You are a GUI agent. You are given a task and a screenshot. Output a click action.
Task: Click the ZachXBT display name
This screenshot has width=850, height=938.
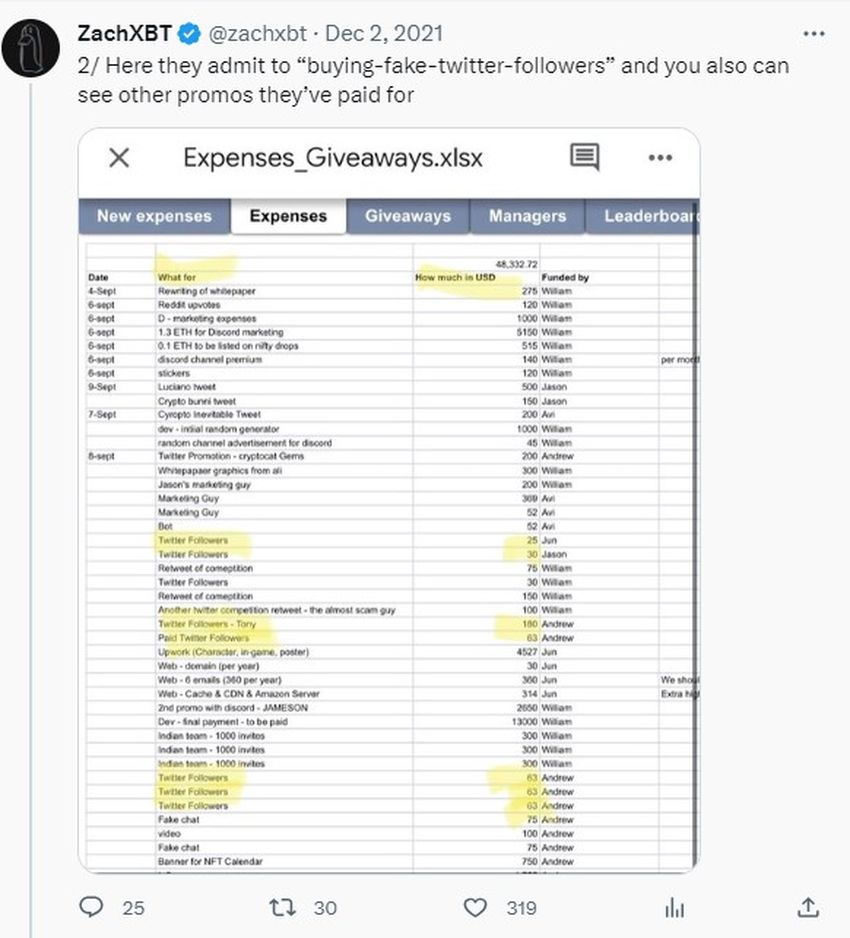click(x=124, y=36)
